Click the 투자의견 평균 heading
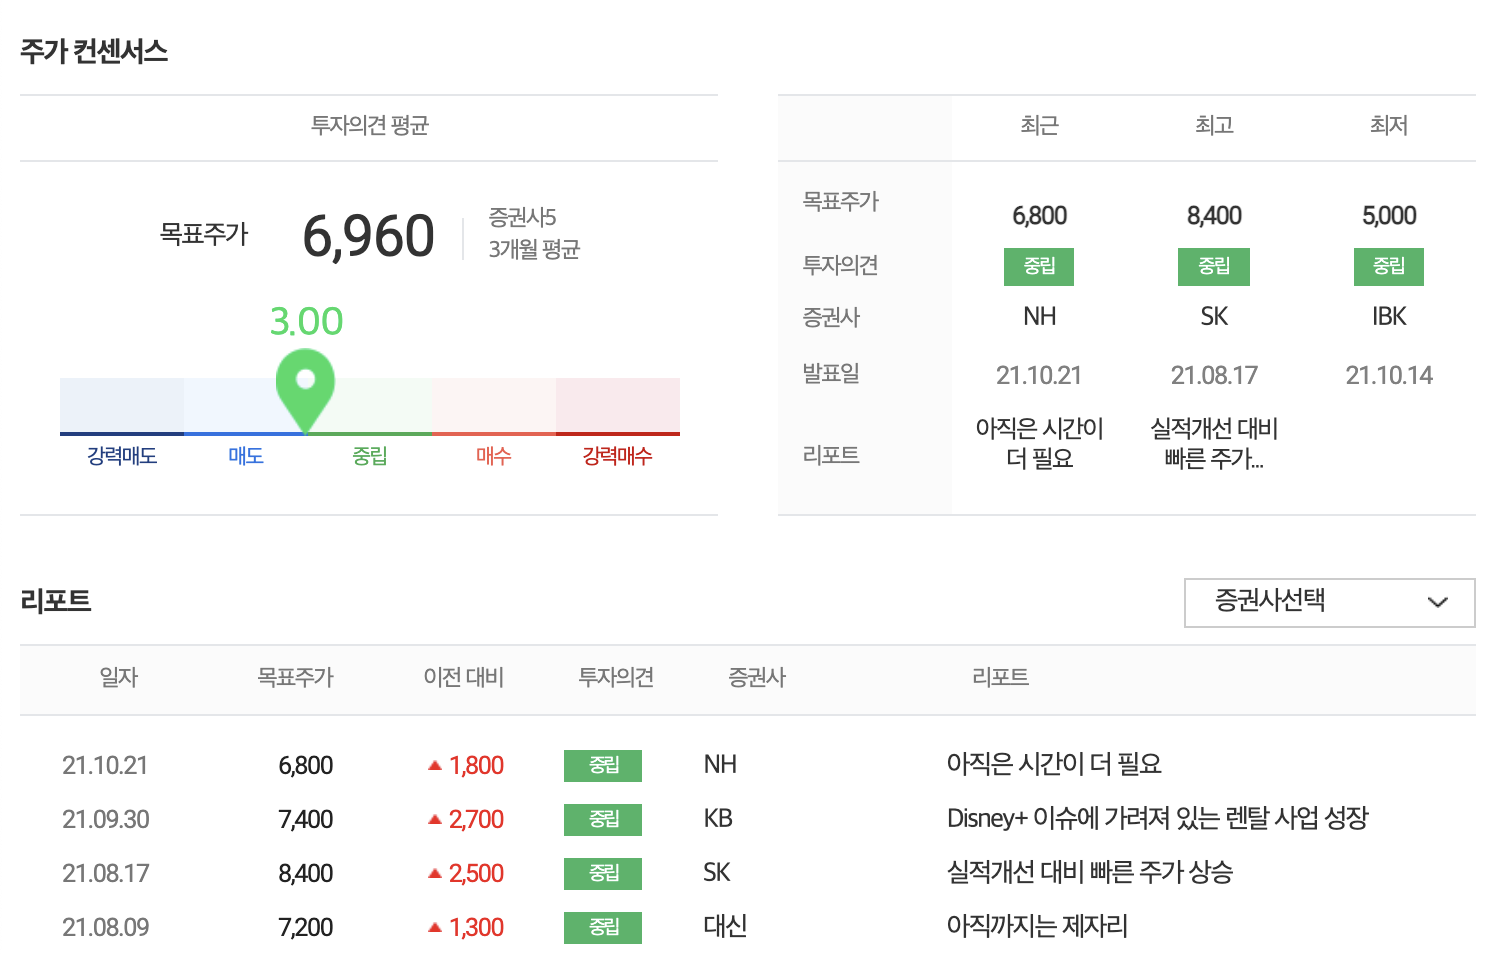Viewport: 1496px width, 954px height. point(369,126)
